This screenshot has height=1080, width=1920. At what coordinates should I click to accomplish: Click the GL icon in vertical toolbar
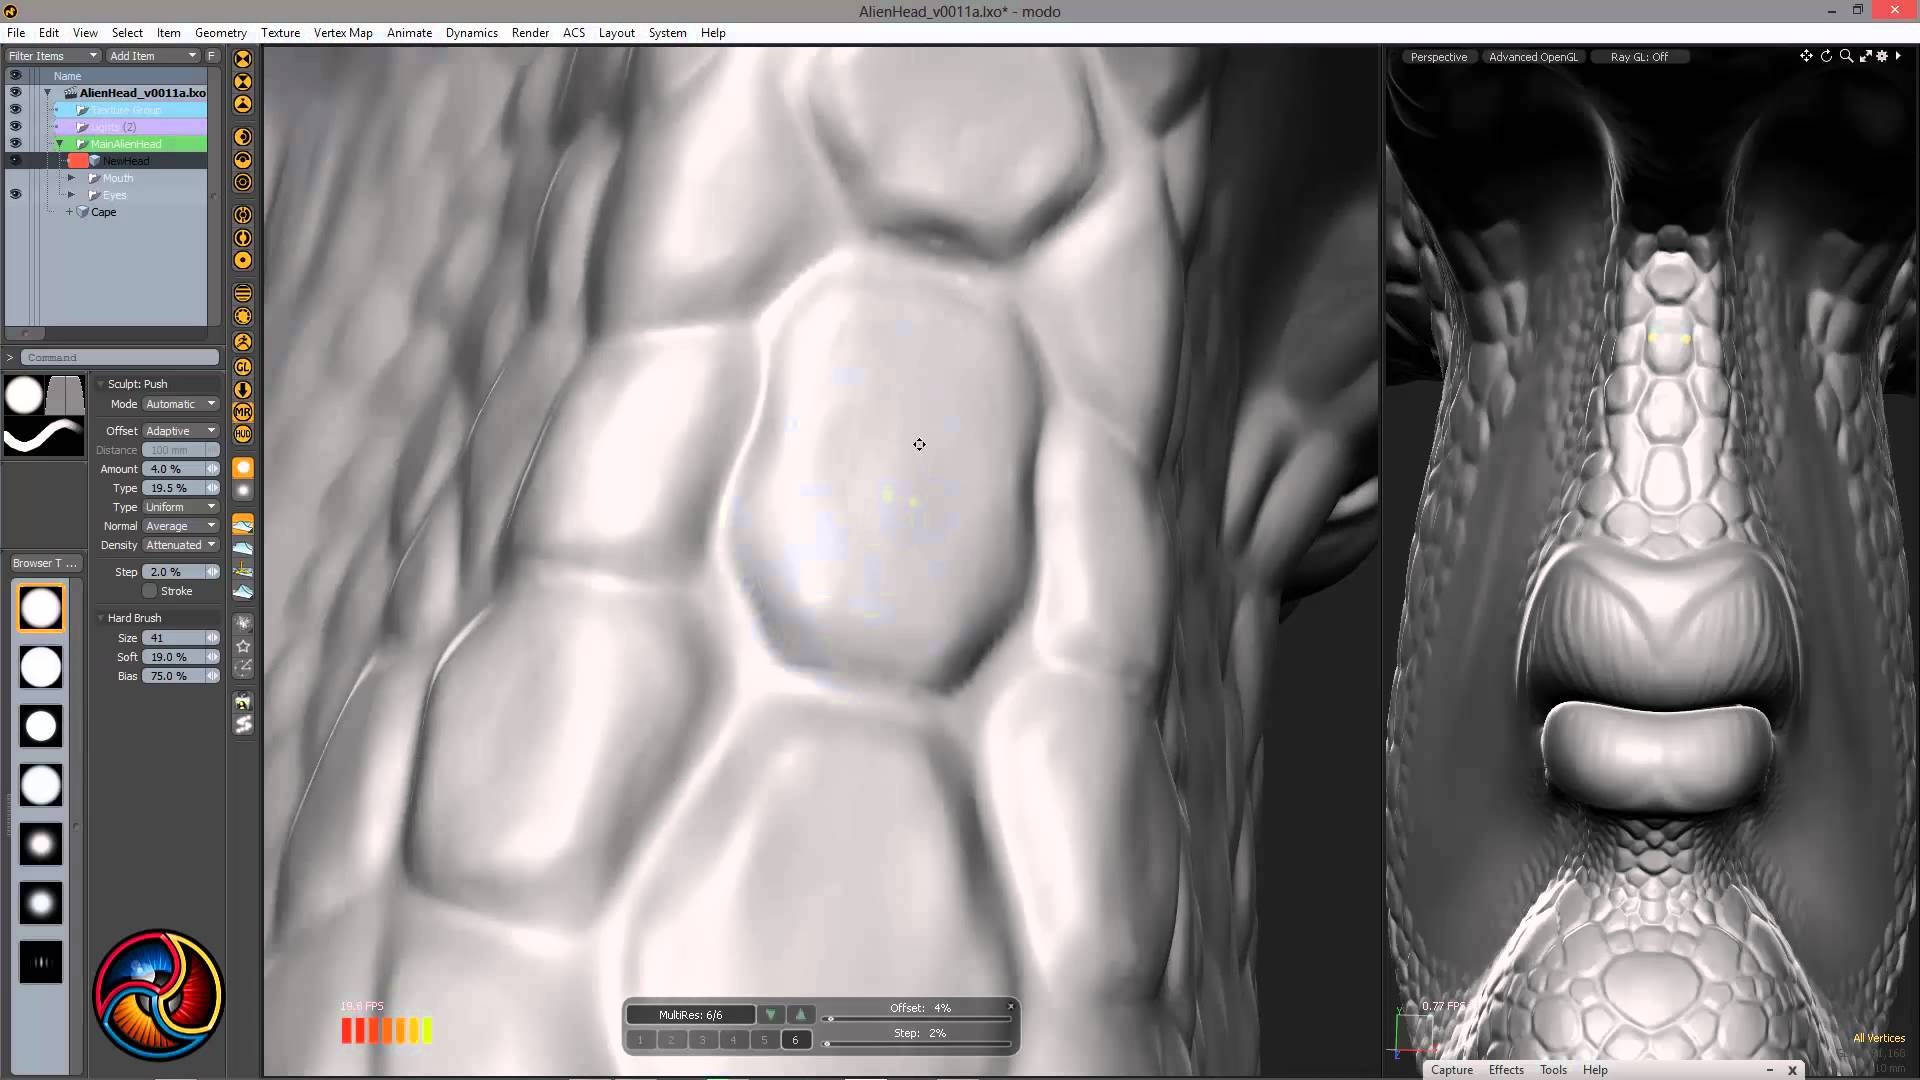[x=243, y=367]
